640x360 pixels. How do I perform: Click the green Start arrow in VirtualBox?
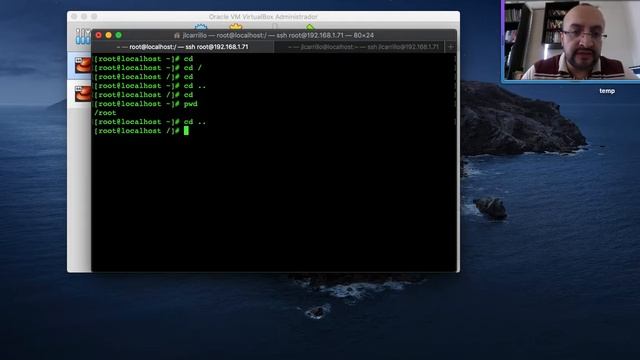pos(310,27)
